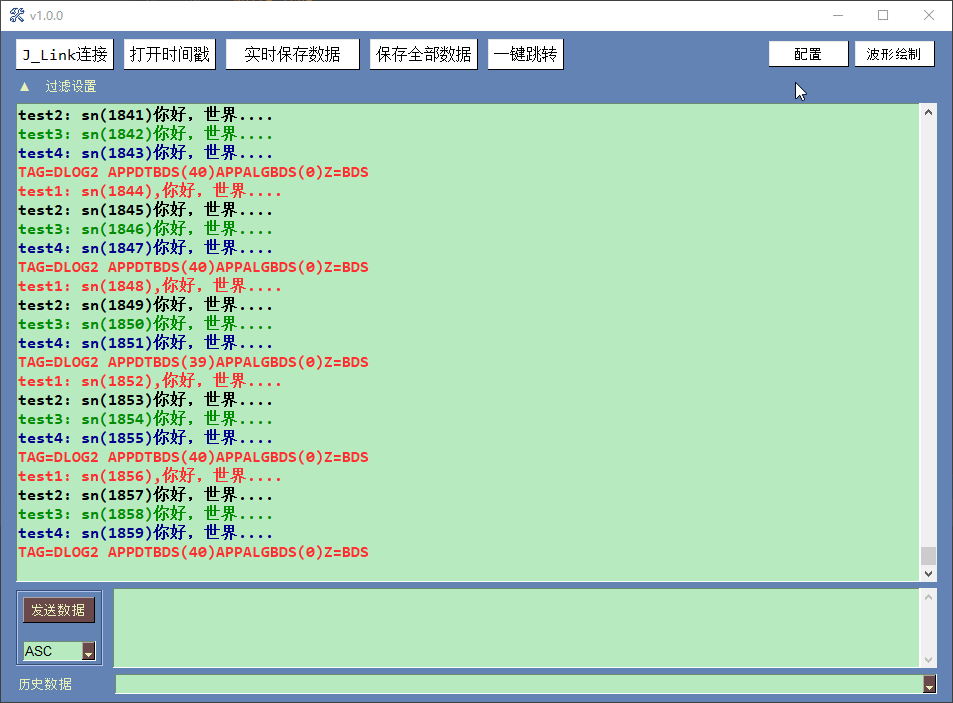Image resolution: width=953 pixels, height=703 pixels.
Task: Click the v1.0.0 title text
Action: click(x=46, y=16)
